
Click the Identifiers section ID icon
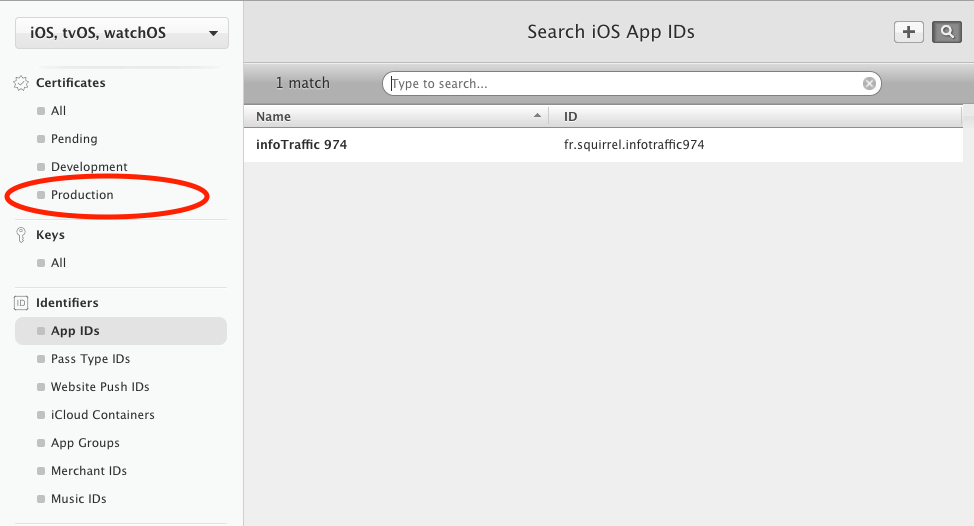tap(21, 303)
